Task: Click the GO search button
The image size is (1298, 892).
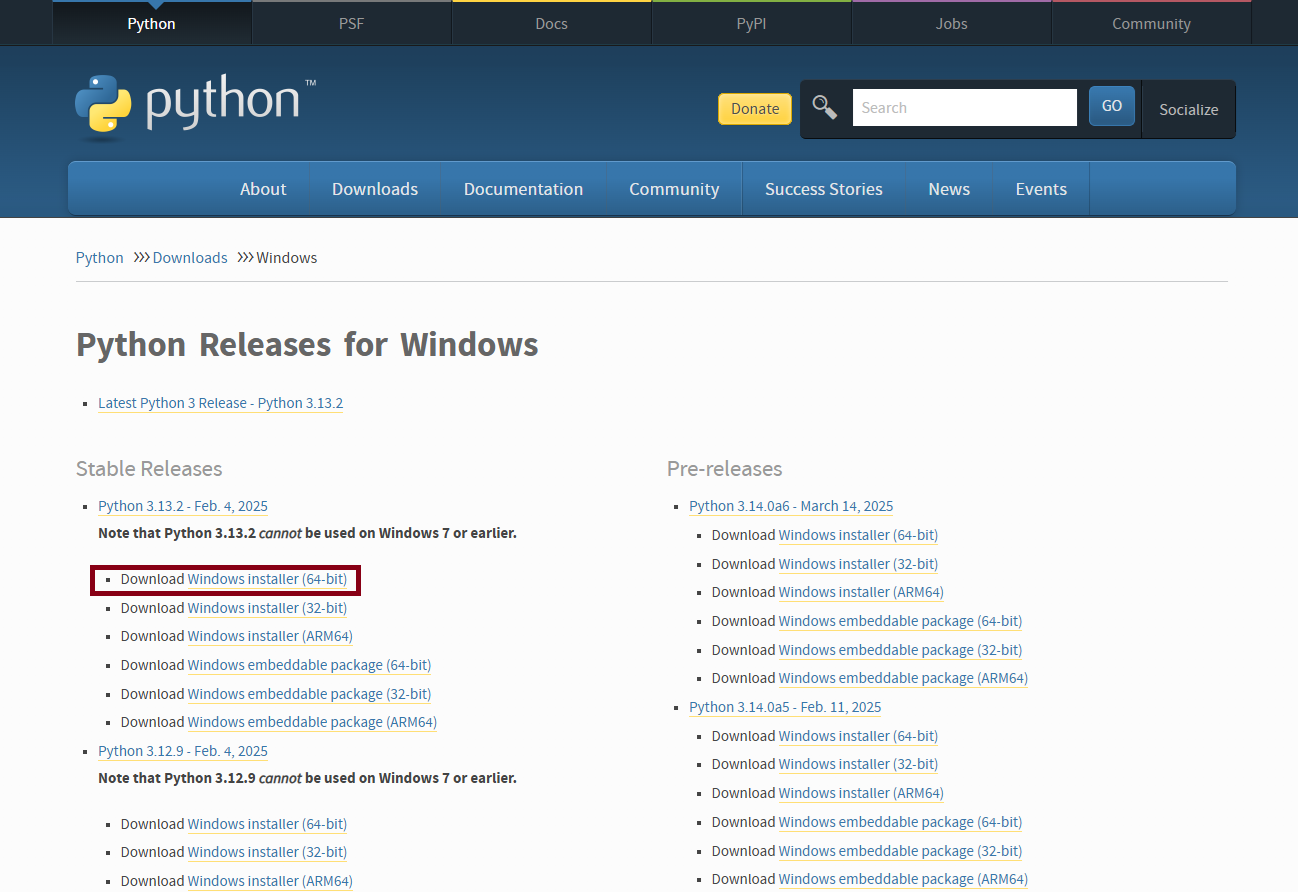Action: [1111, 105]
